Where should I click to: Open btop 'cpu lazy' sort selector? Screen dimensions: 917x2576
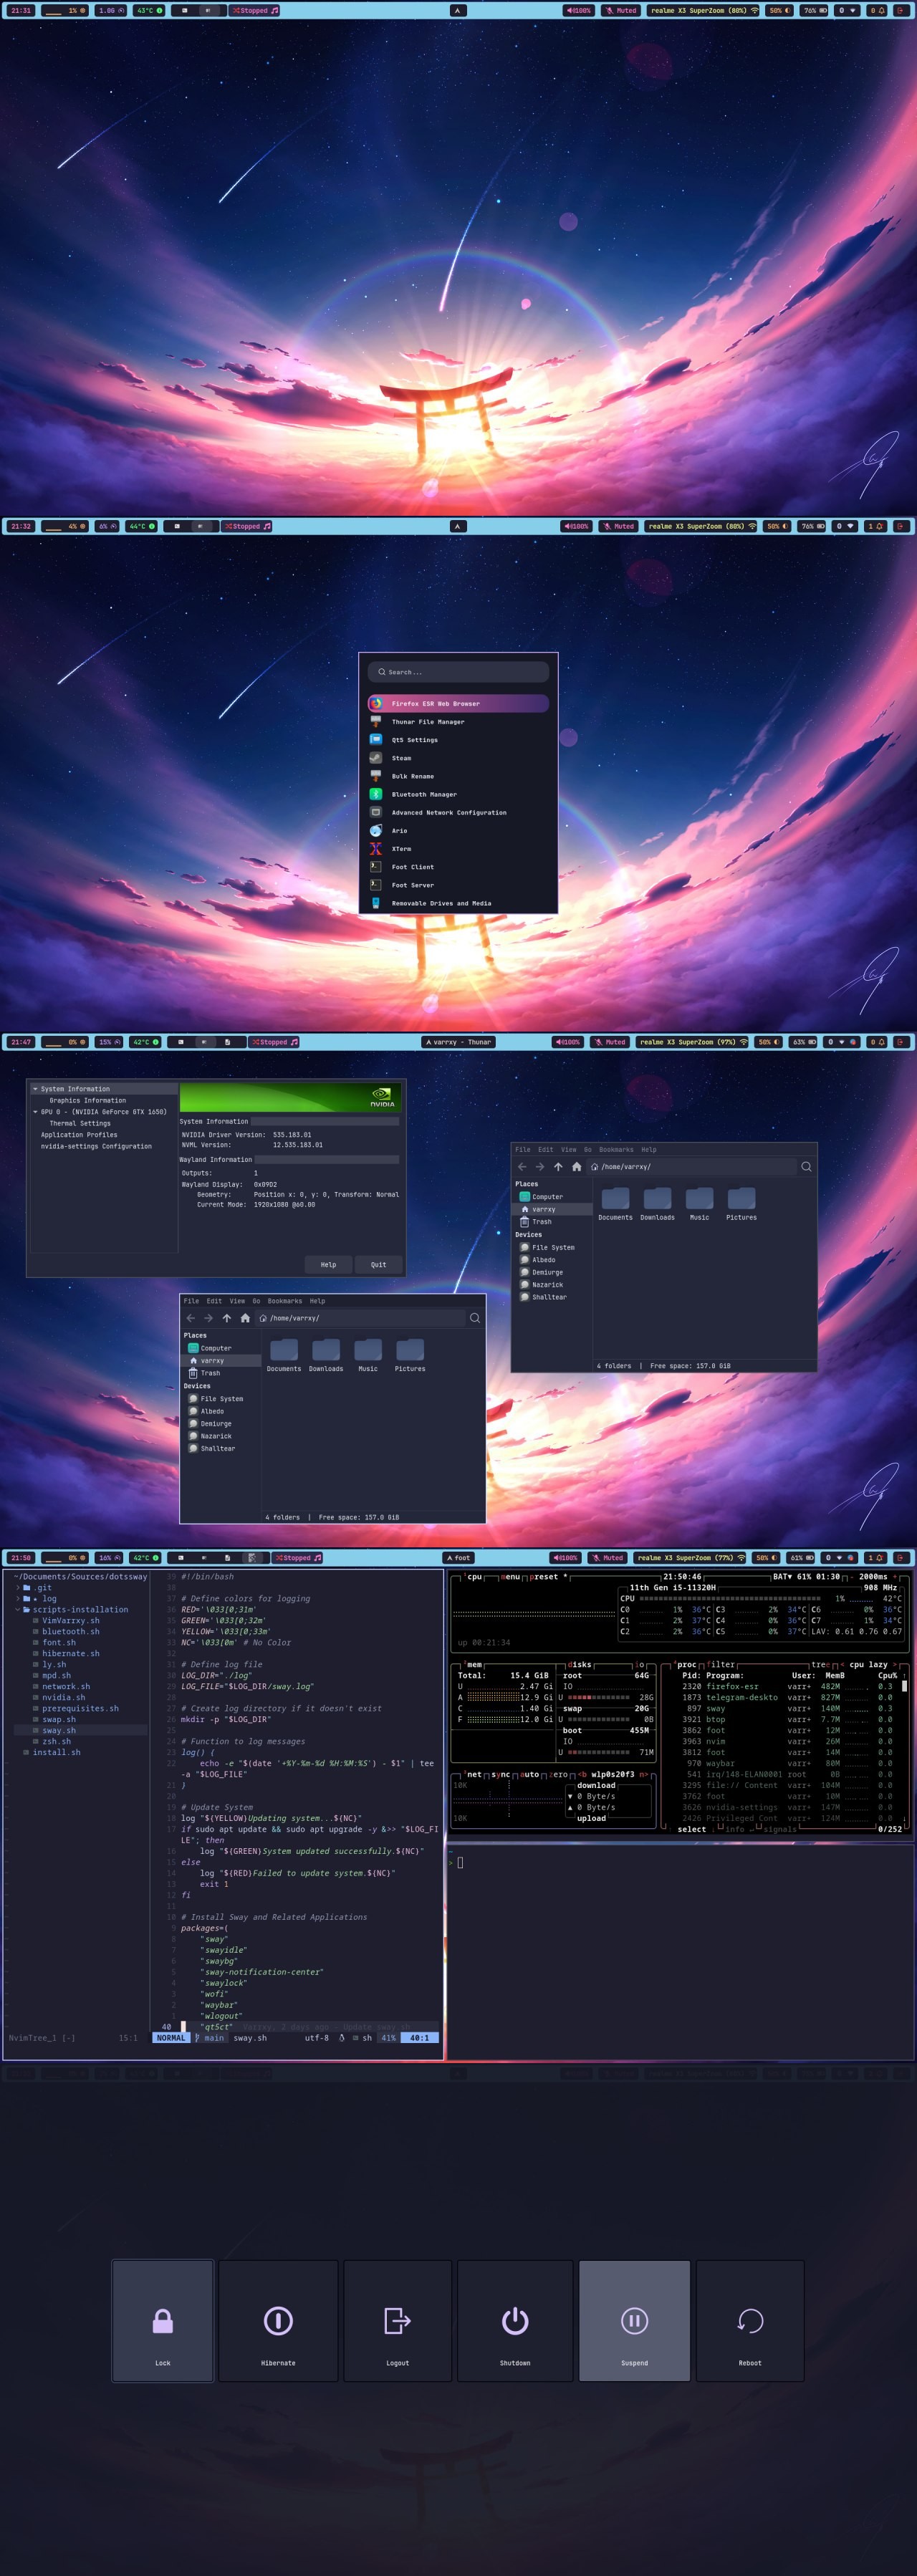pos(868,1665)
